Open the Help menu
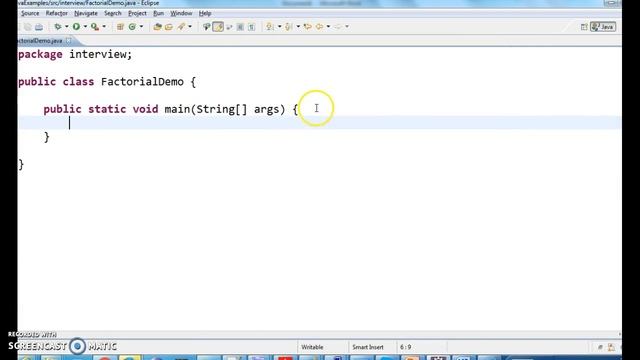Image resolution: width=640 pixels, height=360 pixels. (205, 13)
